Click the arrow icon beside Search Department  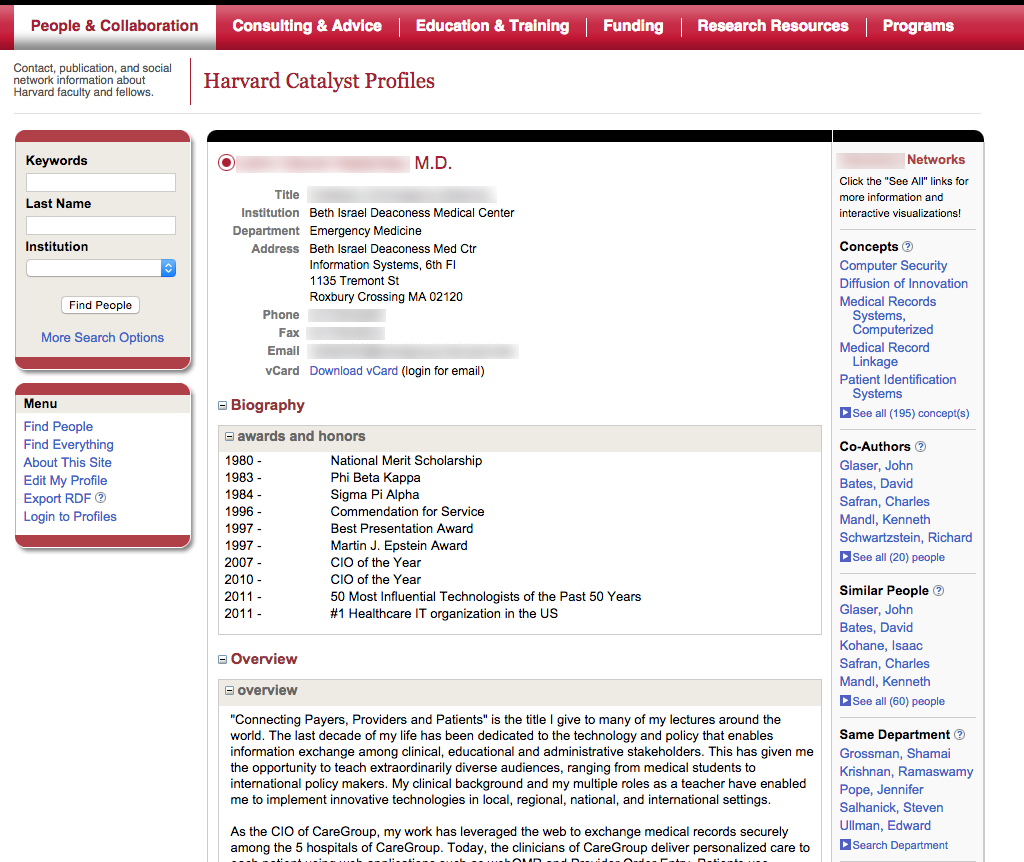(845, 845)
